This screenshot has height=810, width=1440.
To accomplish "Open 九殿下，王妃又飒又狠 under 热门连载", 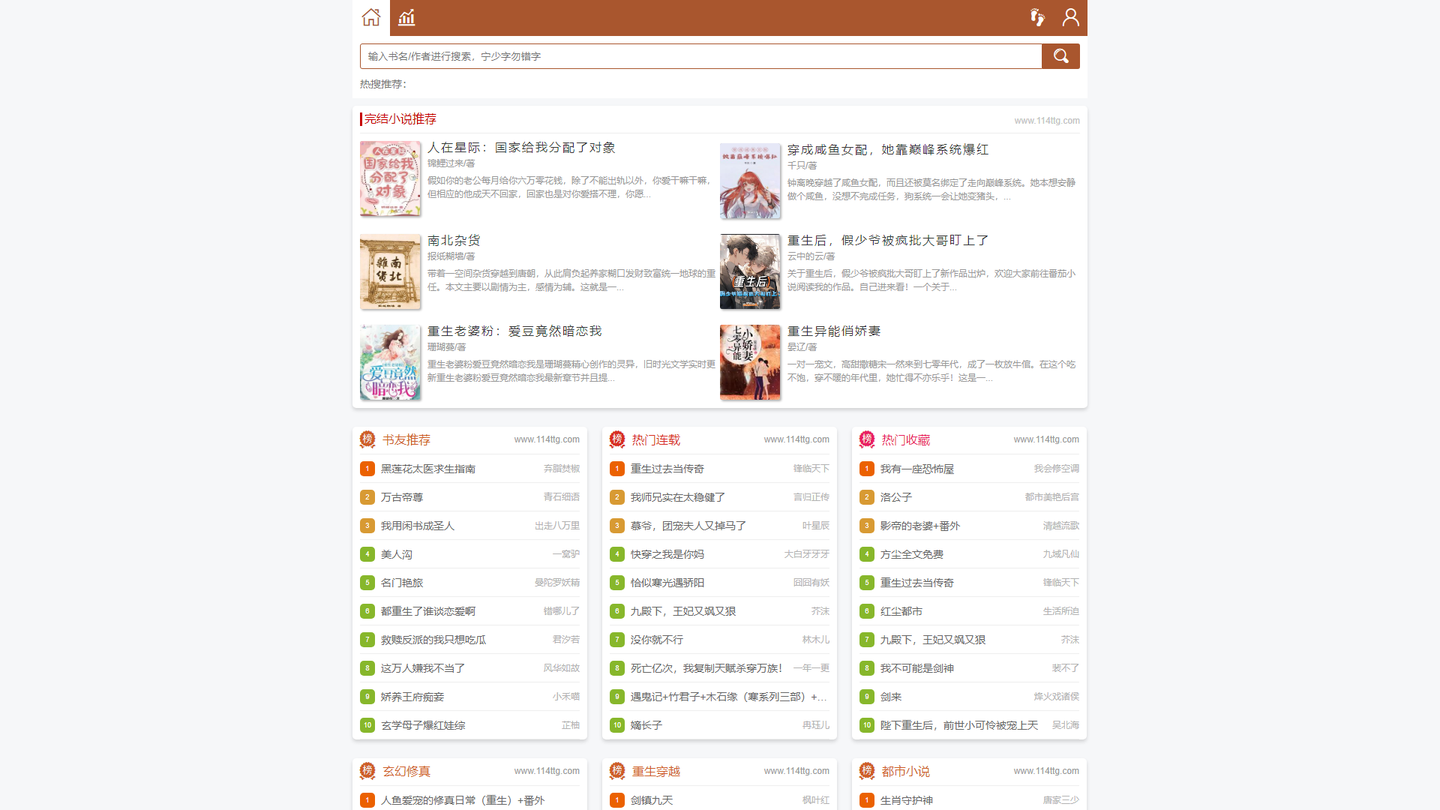I will tap(683, 611).
